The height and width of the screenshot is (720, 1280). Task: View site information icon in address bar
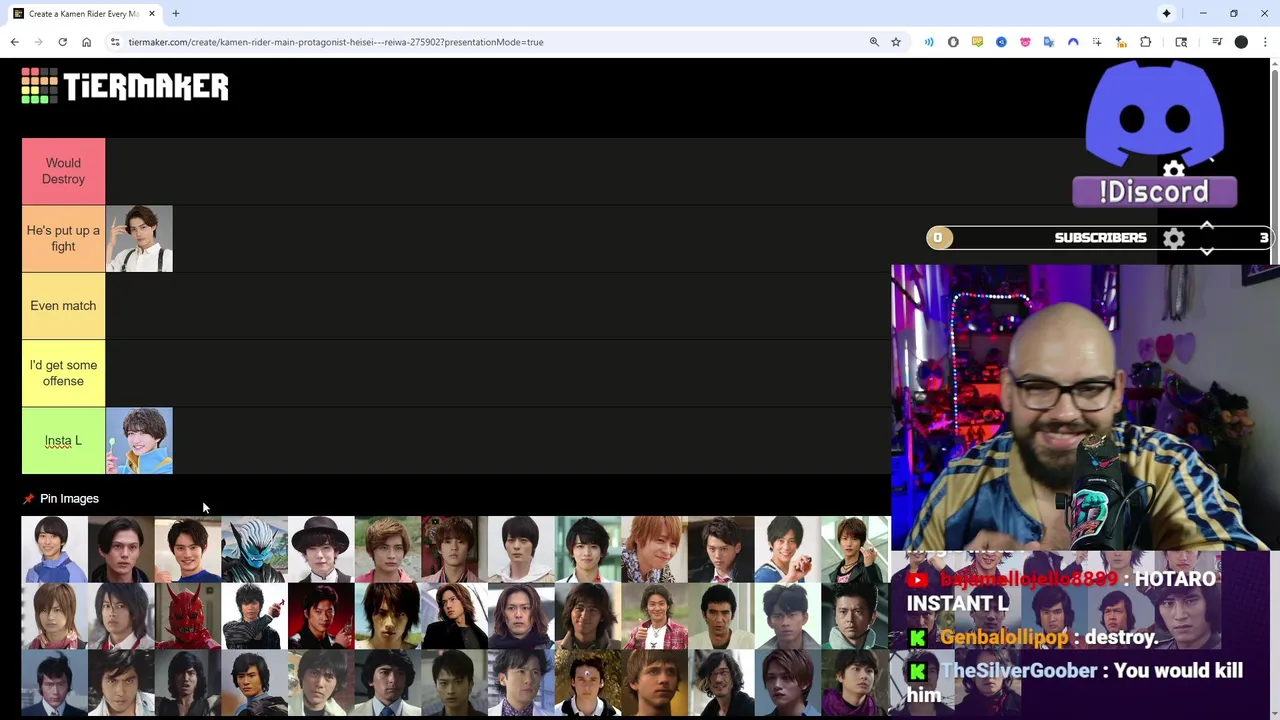115,42
